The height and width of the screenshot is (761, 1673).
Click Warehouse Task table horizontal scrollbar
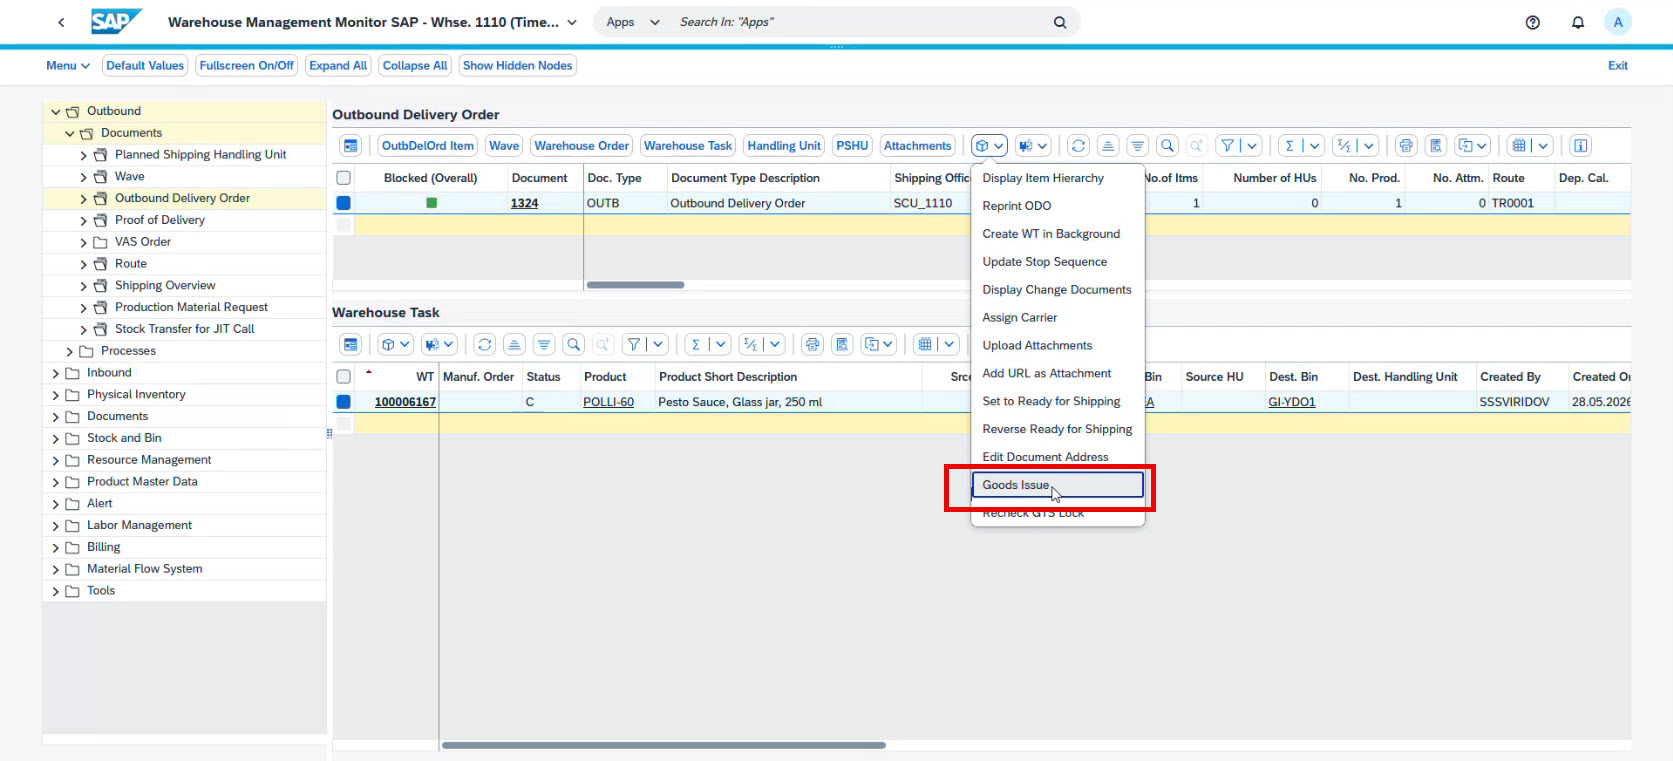click(664, 745)
